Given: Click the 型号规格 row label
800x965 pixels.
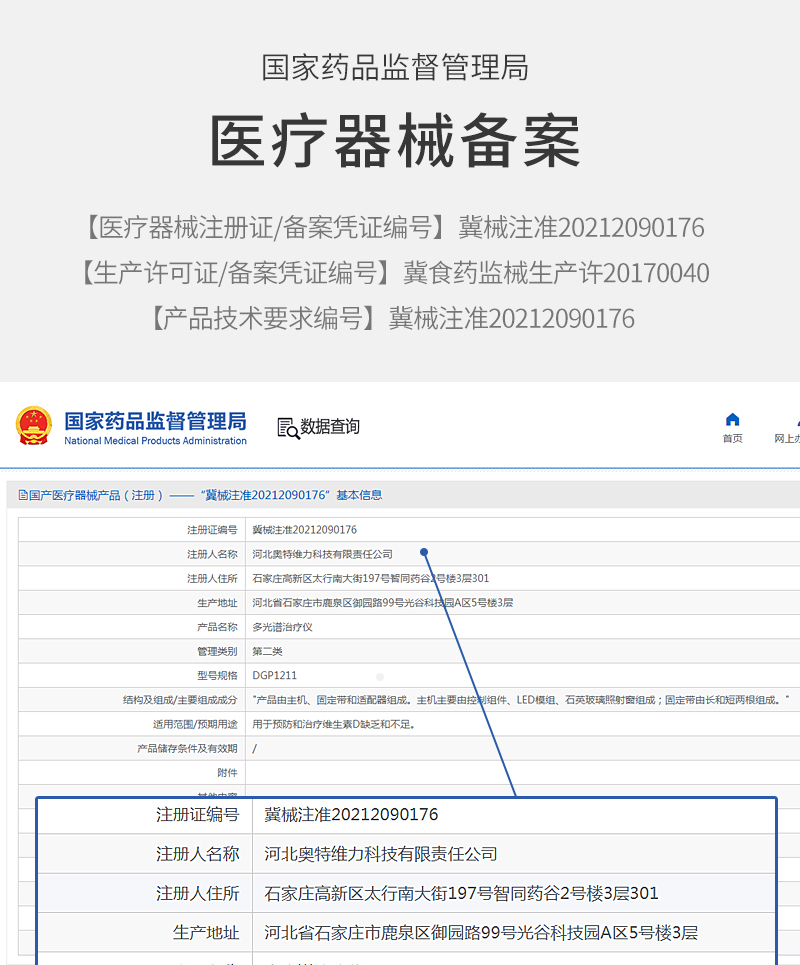Looking at the screenshot, I should [217, 676].
